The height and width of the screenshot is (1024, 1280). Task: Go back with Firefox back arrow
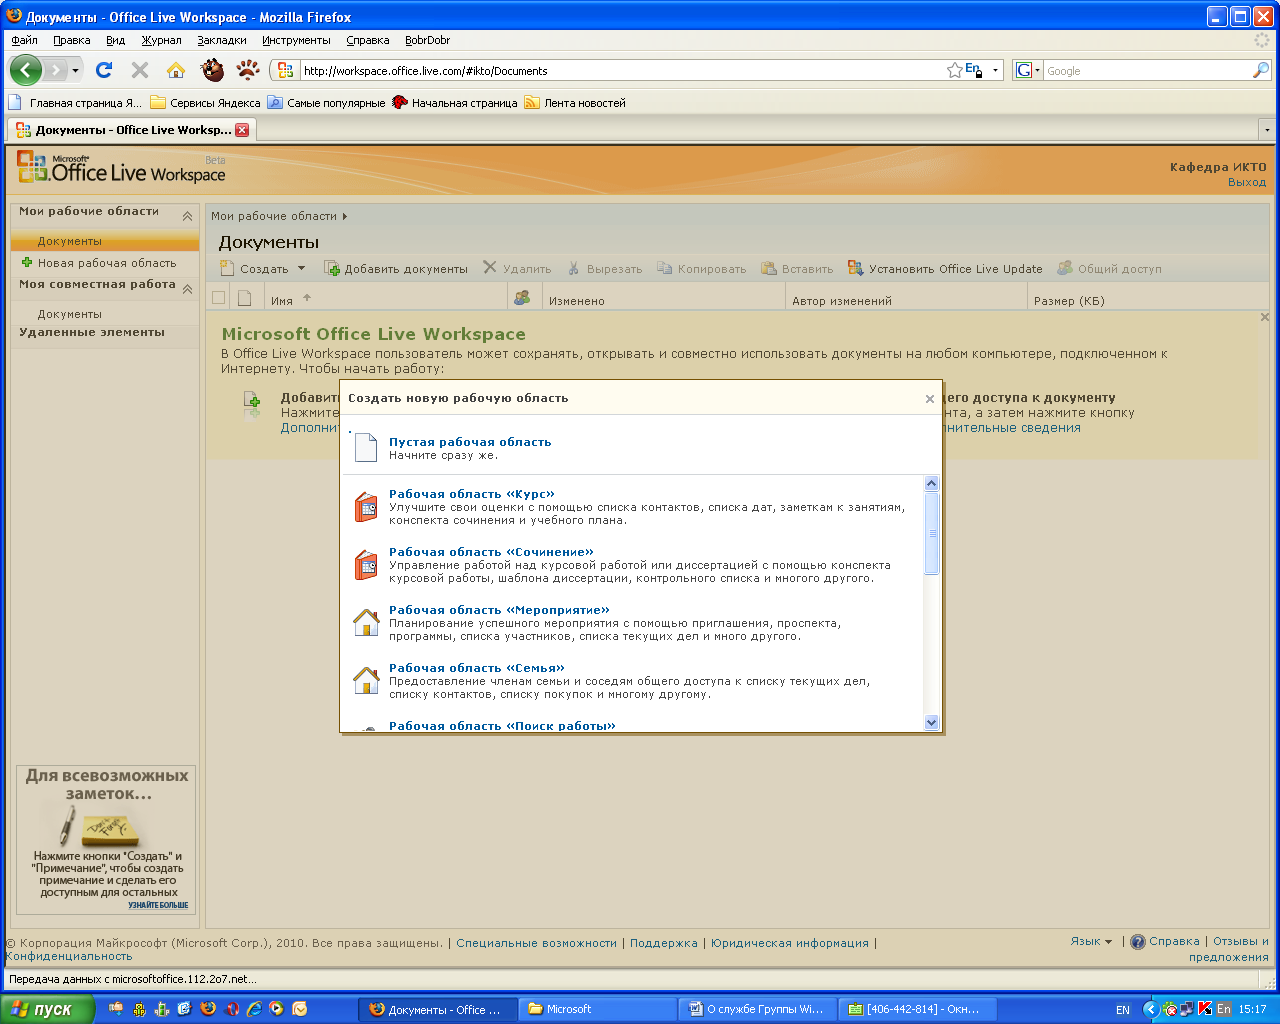[x=26, y=70]
